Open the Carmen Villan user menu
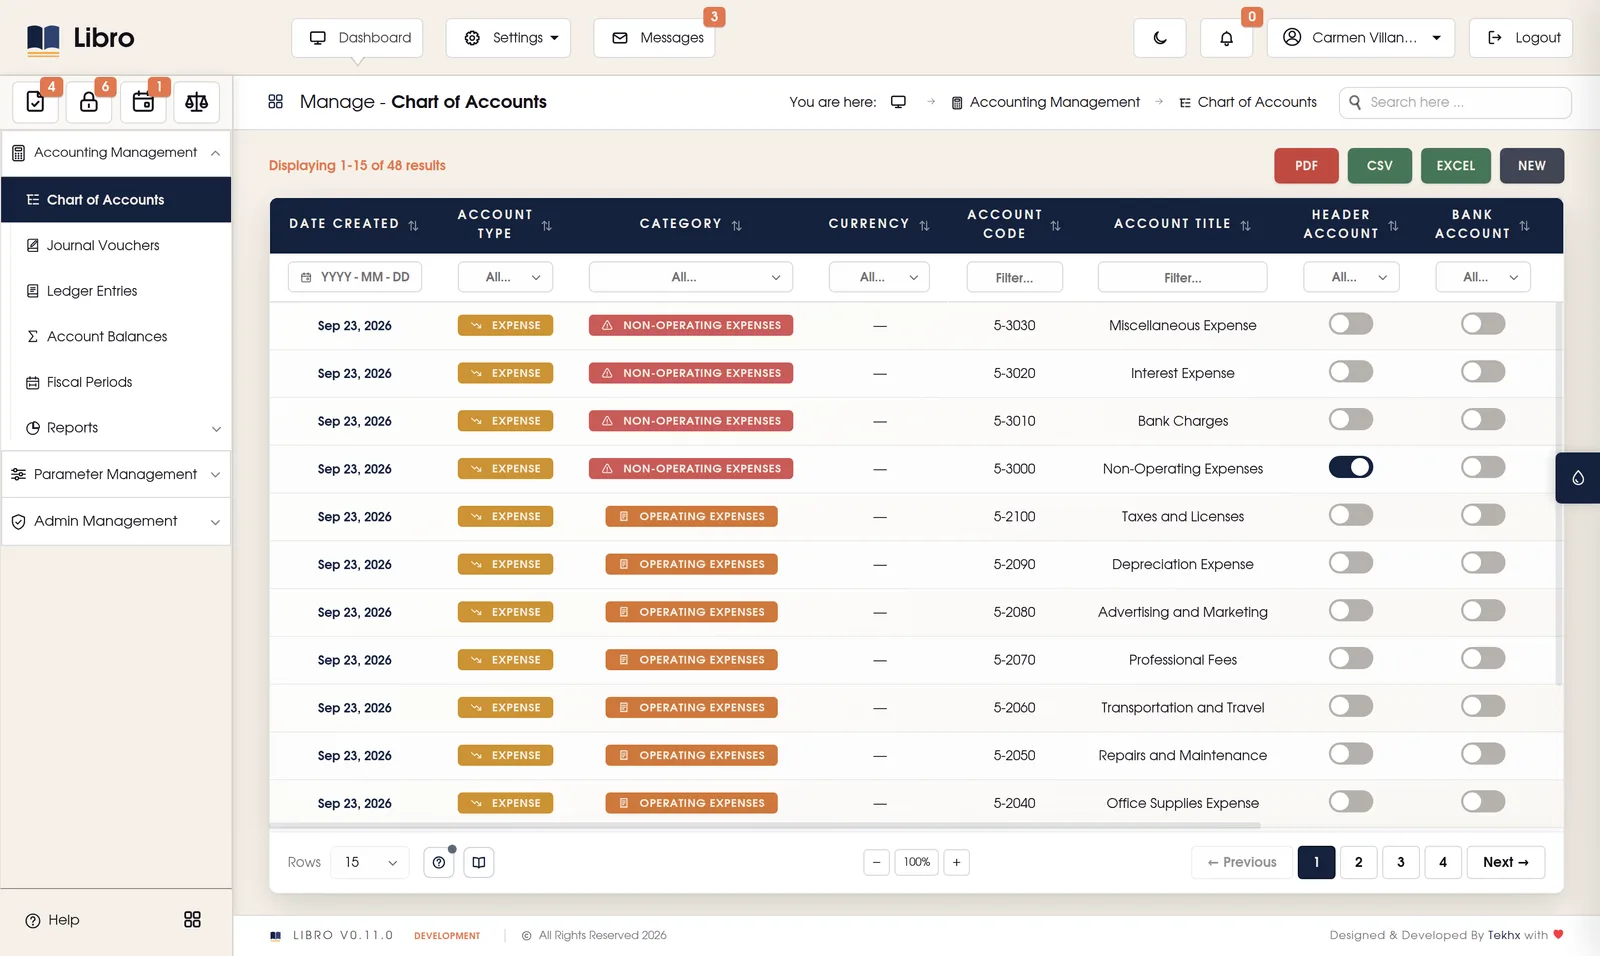Viewport: 1600px width, 956px height. pos(1361,38)
